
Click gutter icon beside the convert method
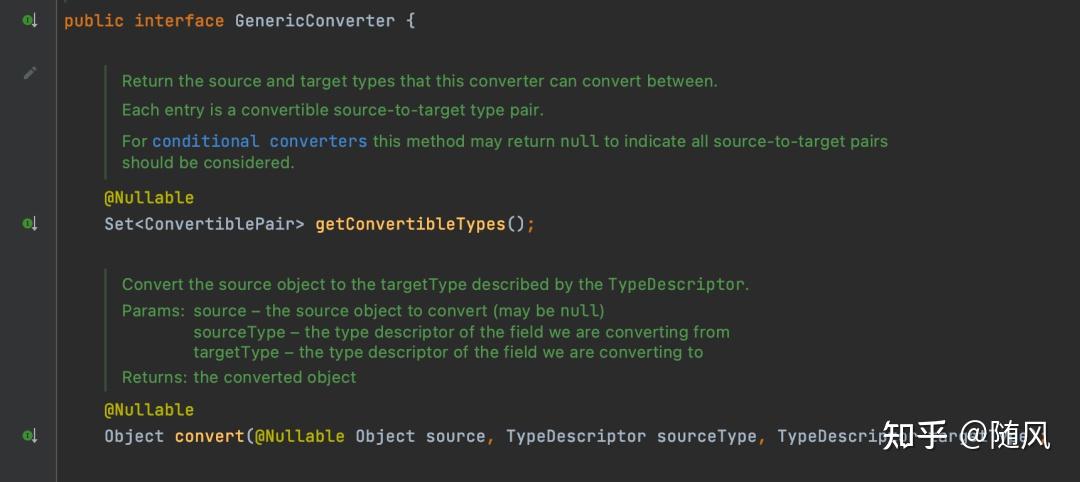point(30,436)
